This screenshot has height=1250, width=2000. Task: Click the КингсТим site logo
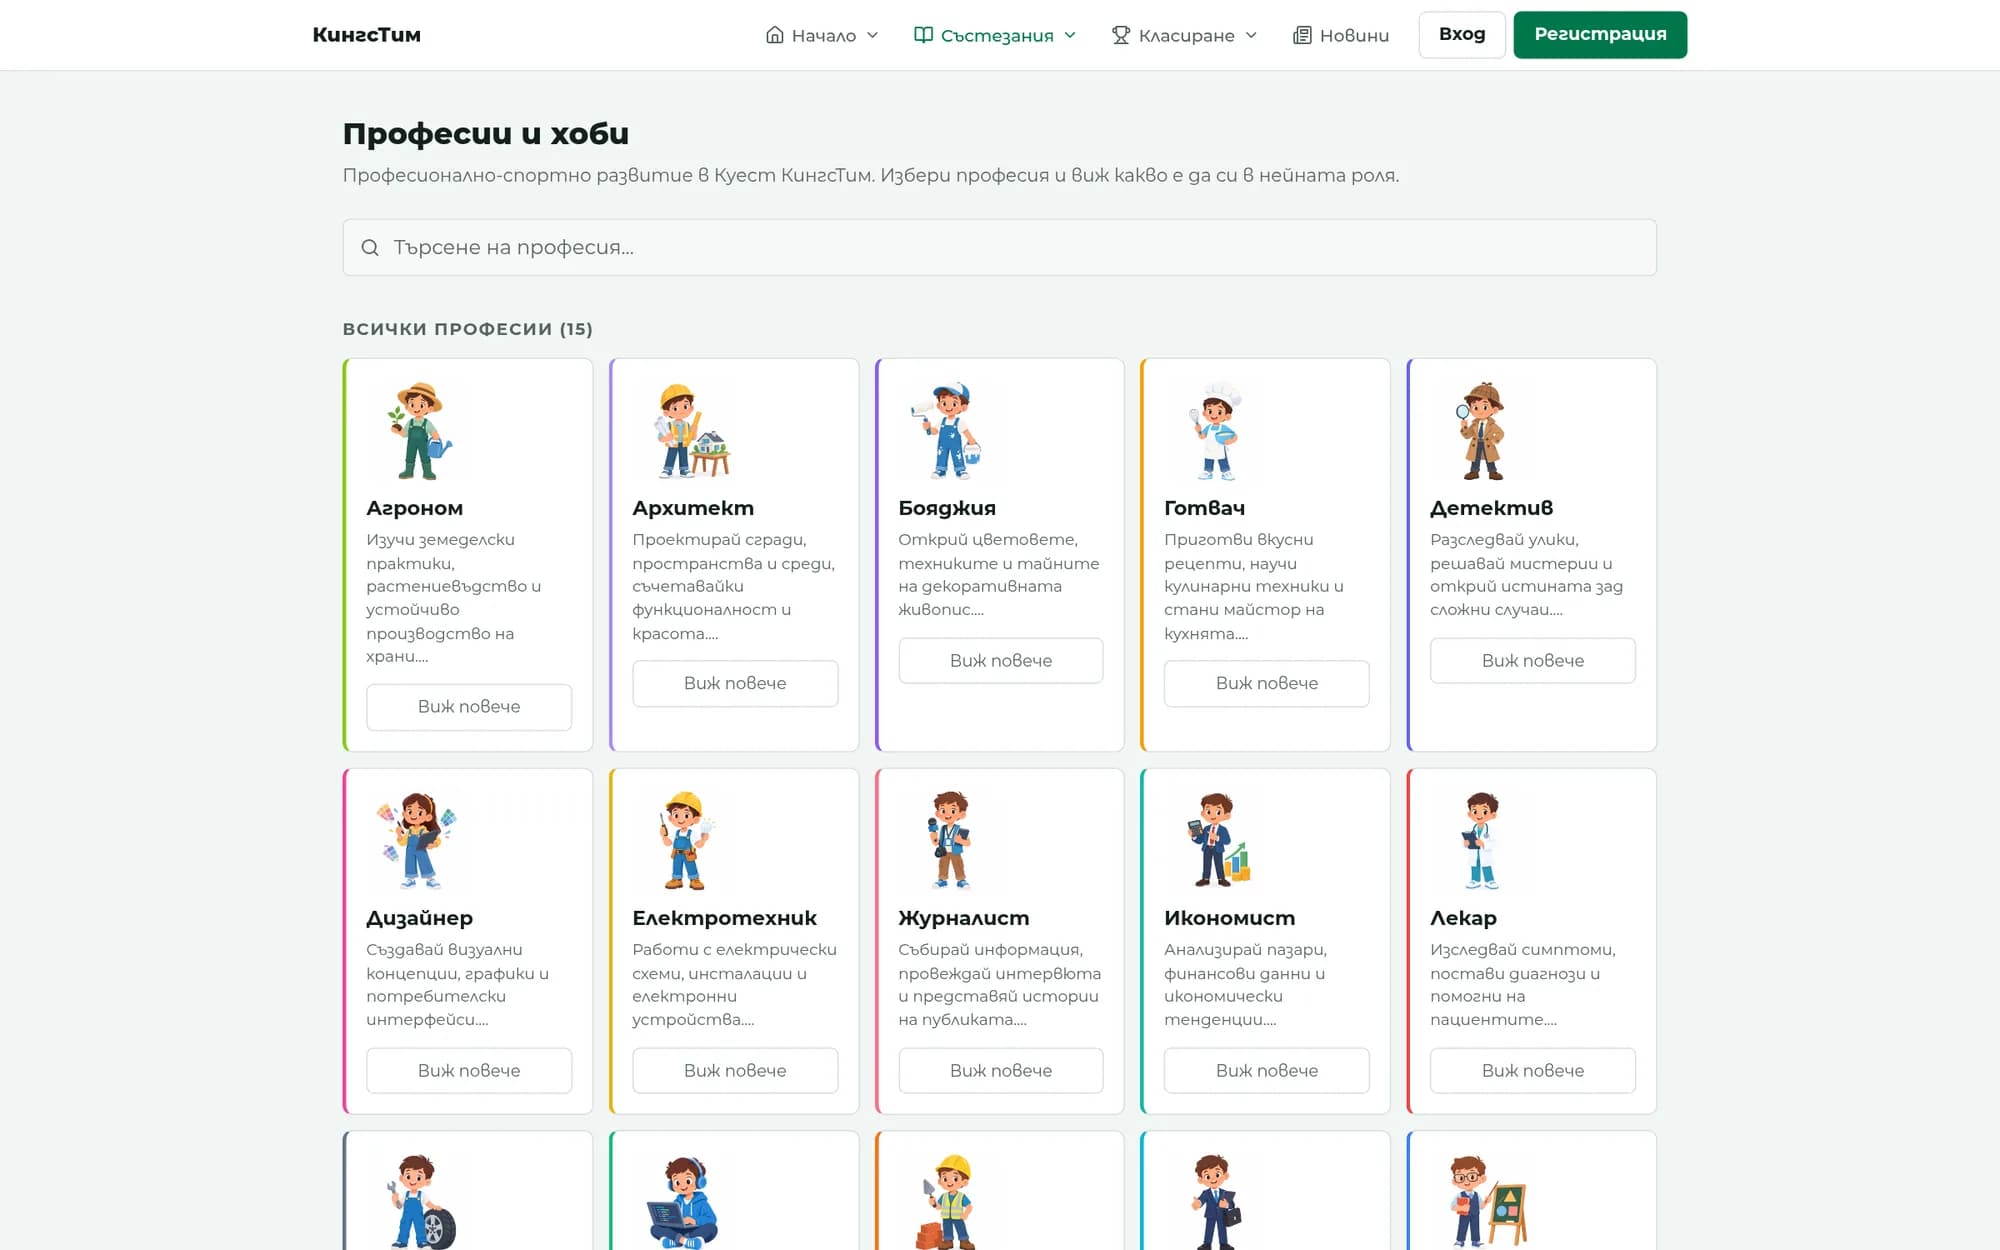click(367, 35)
